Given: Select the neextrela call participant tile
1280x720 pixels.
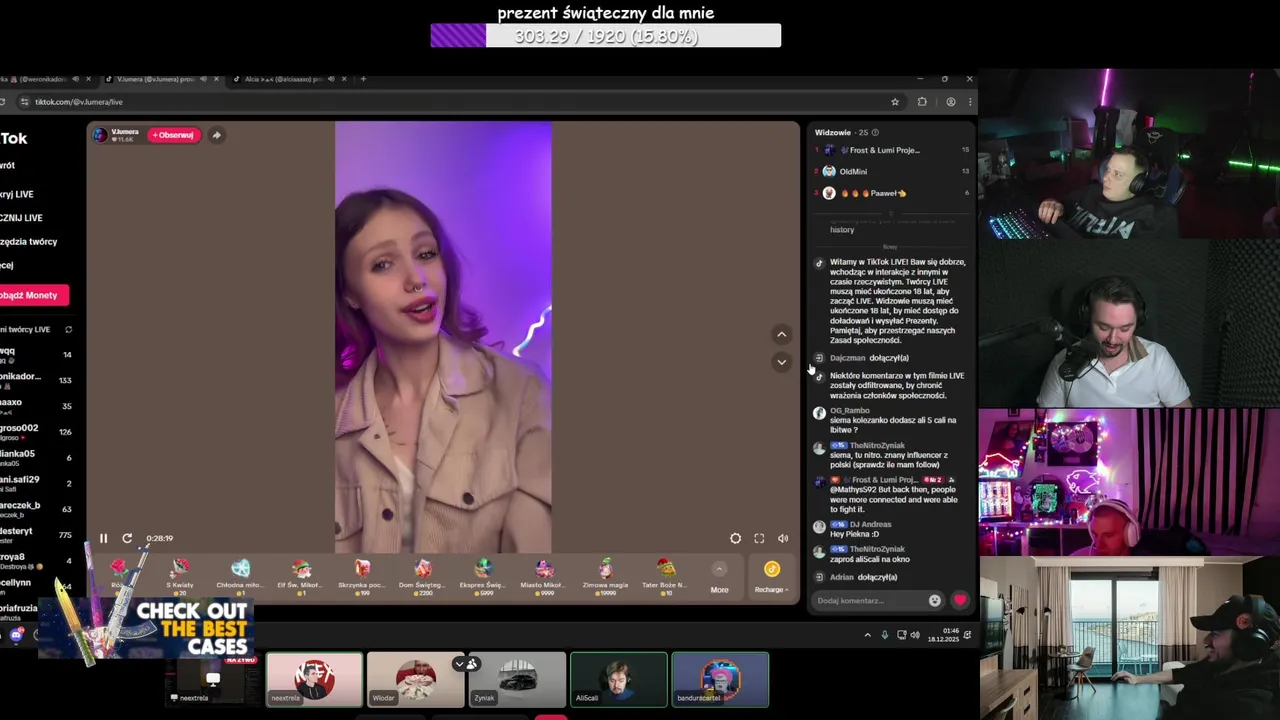Looking at the screenshot, I should [x=314, y=680].
